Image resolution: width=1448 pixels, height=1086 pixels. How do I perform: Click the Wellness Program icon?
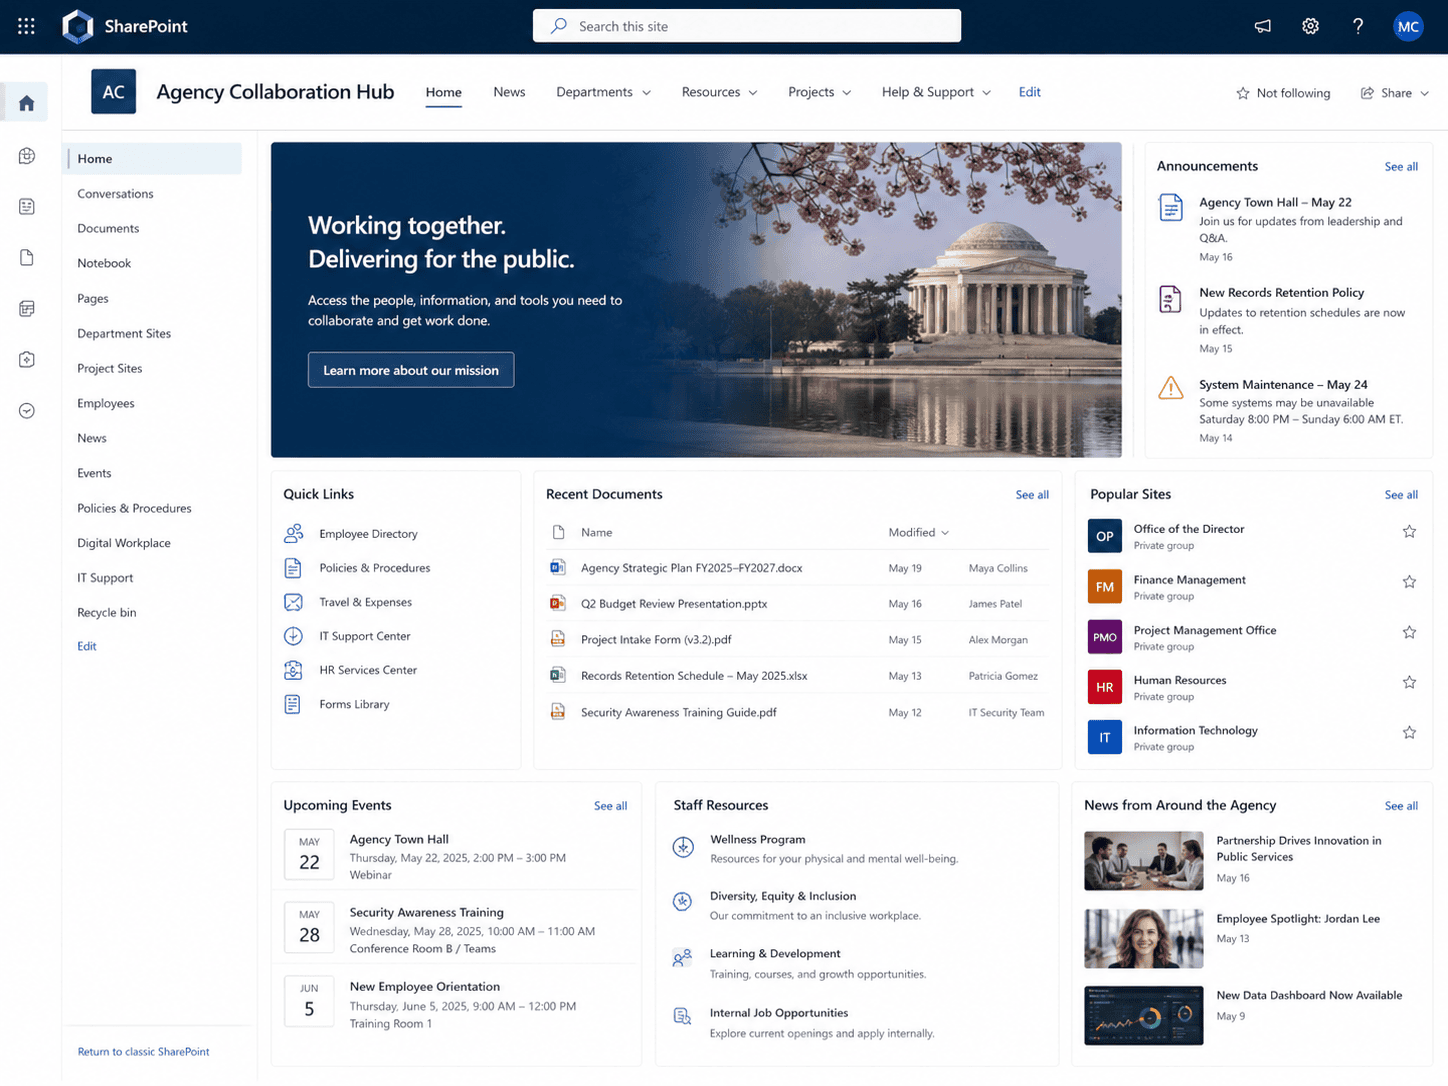click(x=683, y=847)
